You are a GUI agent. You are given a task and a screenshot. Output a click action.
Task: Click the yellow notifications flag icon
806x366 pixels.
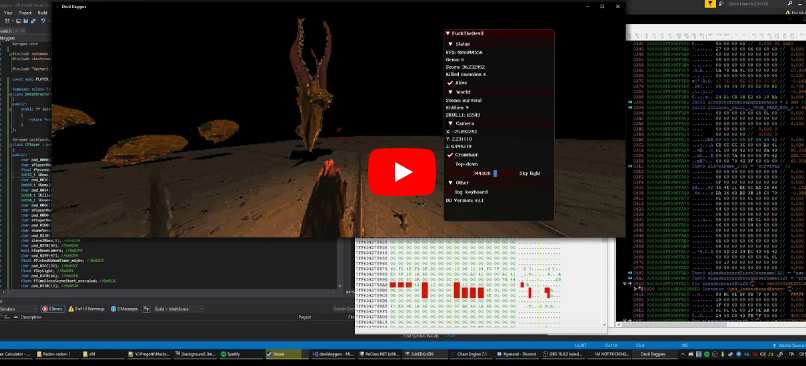pyautogui.click(x=709, y=4)
